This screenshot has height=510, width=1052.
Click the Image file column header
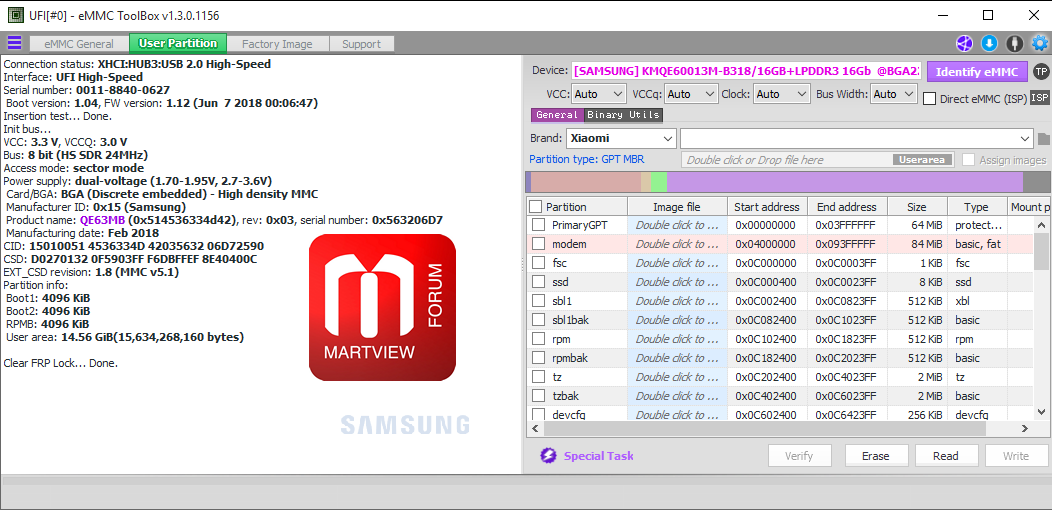tap(677, 207)
